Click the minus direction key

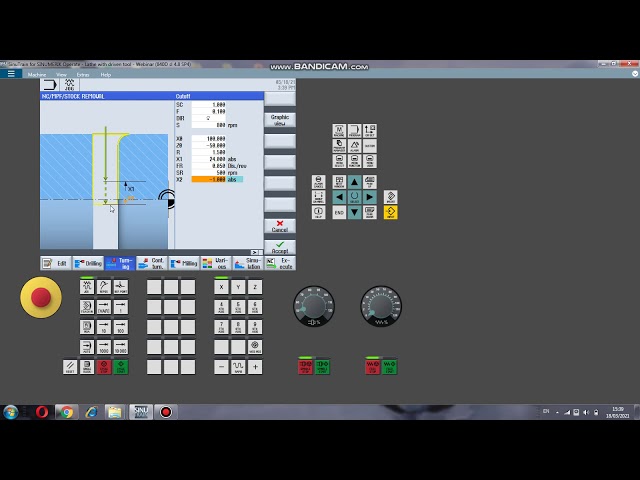pyautogui.click(x=221, y=367)
